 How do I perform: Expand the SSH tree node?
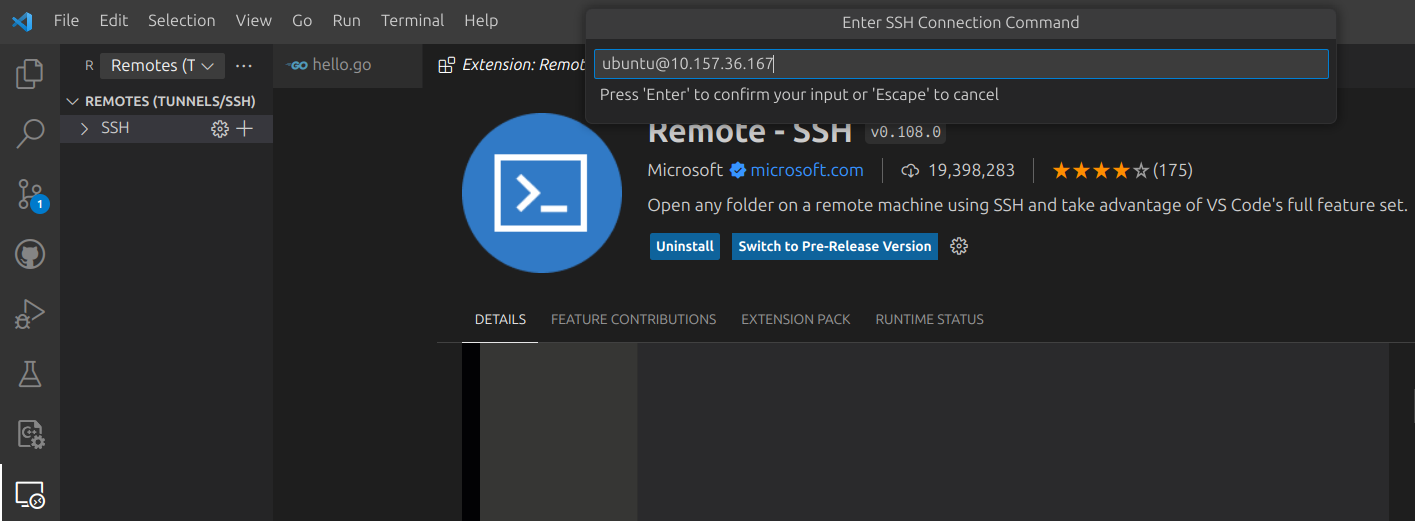84,129
